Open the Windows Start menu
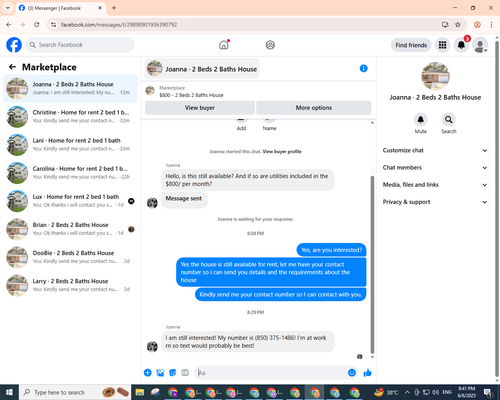The image size is (500, 400). coord(9,392)
